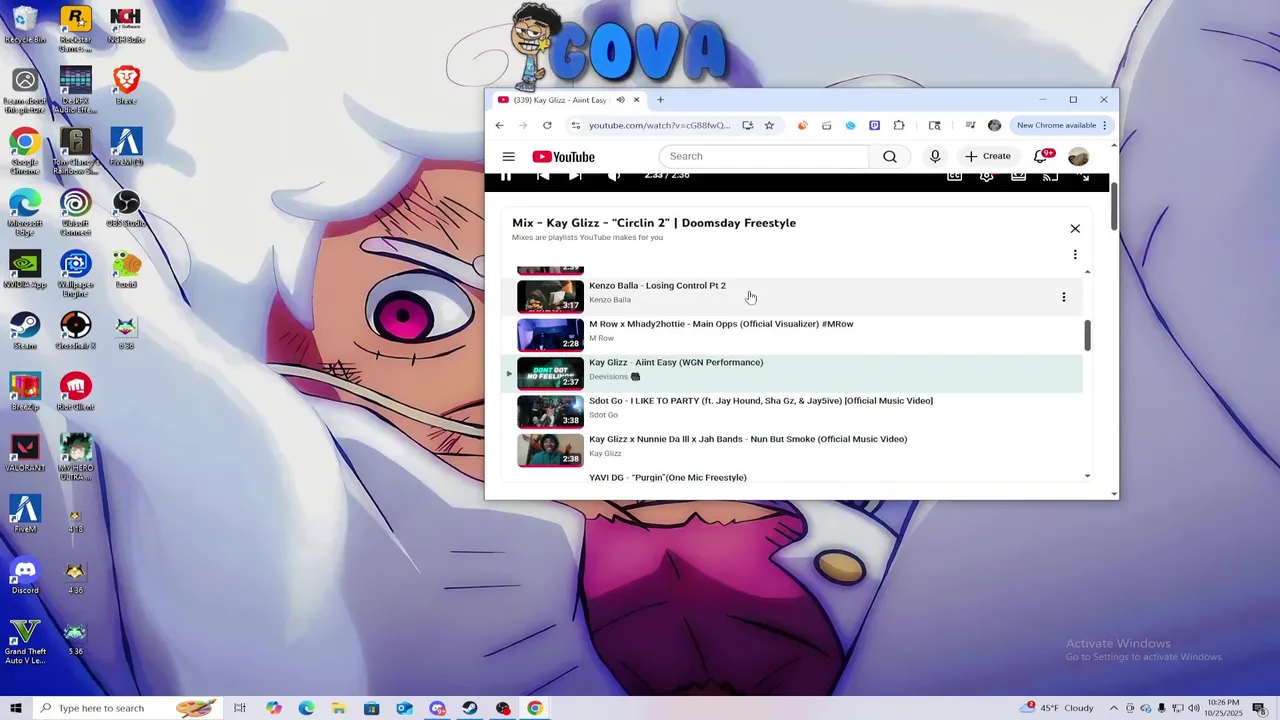Click New Chrome available update button

[x=1062, y=125]
